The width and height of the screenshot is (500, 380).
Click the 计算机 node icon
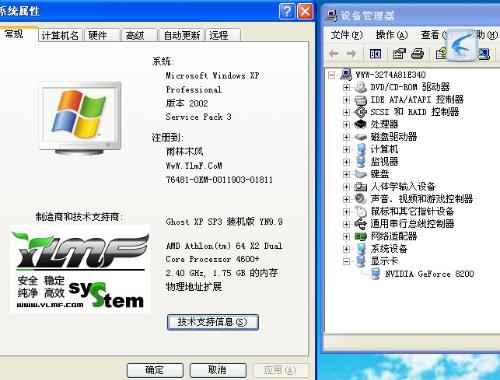click(360, 149)
